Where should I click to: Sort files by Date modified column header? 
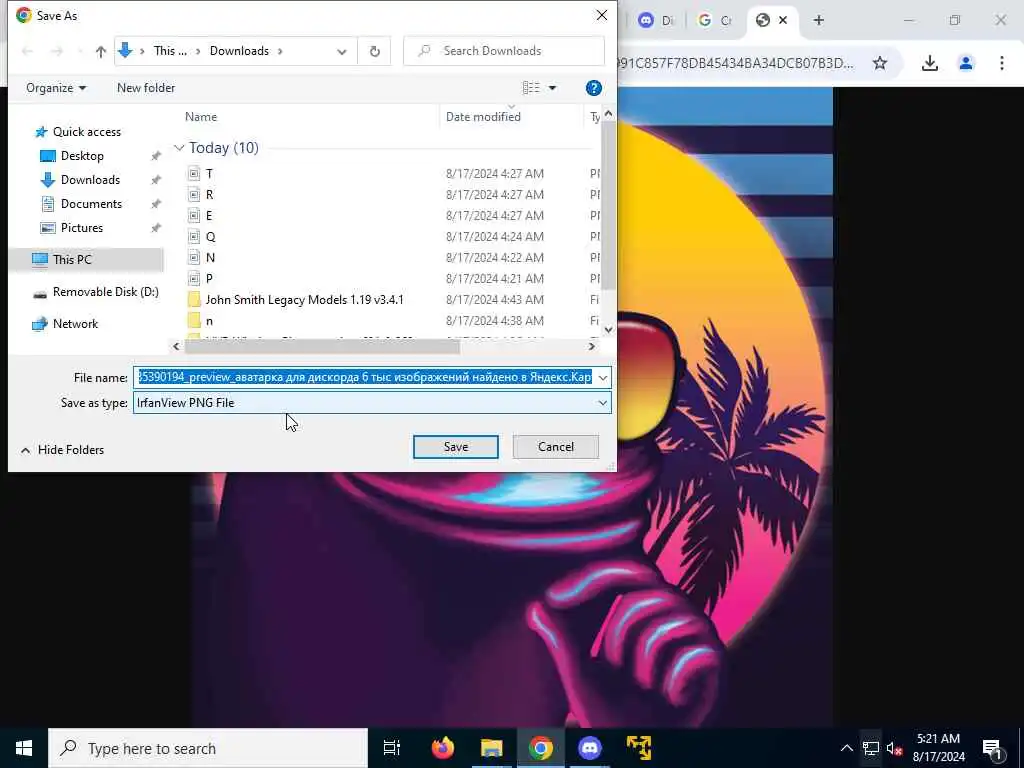483,117
